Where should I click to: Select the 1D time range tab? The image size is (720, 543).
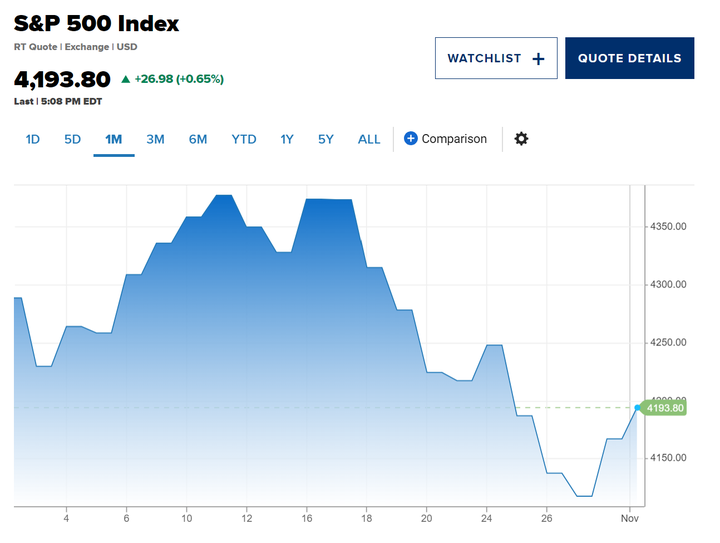pos(33,139)
